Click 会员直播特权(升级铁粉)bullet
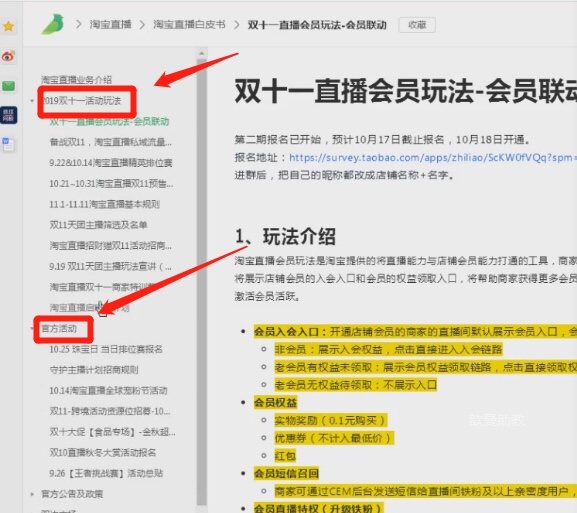Screen dimensions: 577x513 [318, 508]
